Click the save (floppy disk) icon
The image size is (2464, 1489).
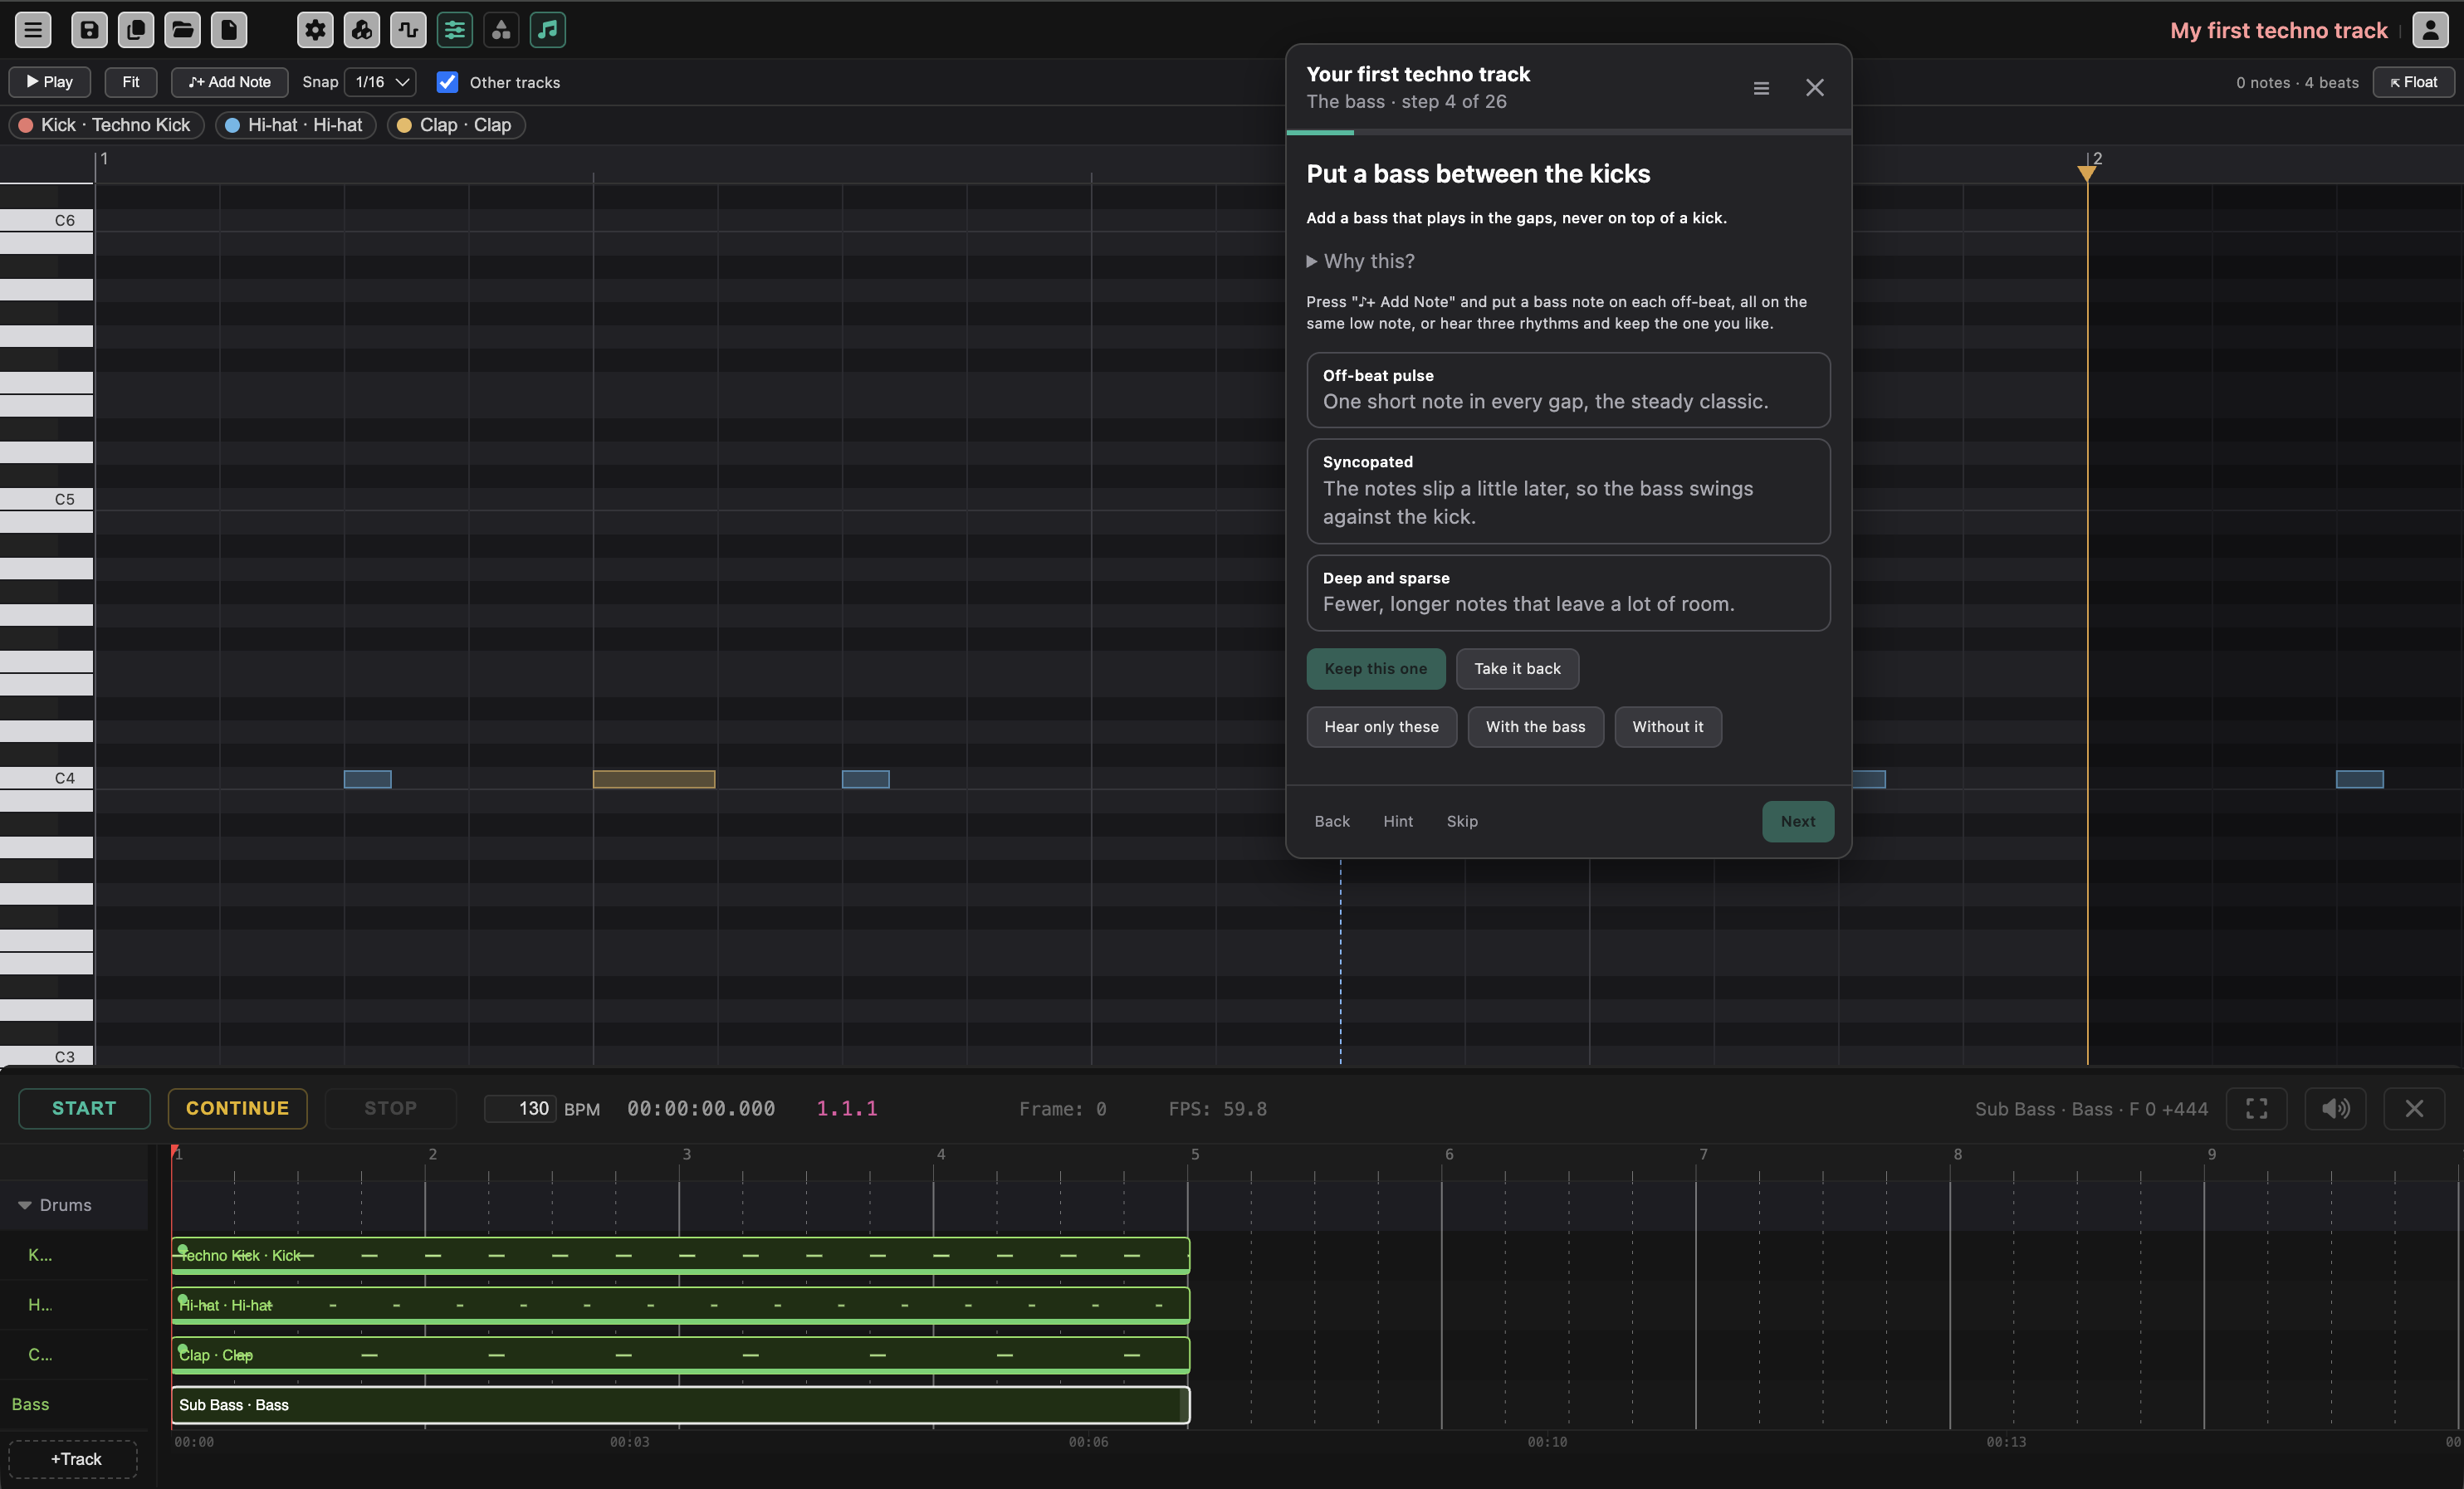point(89,30)
